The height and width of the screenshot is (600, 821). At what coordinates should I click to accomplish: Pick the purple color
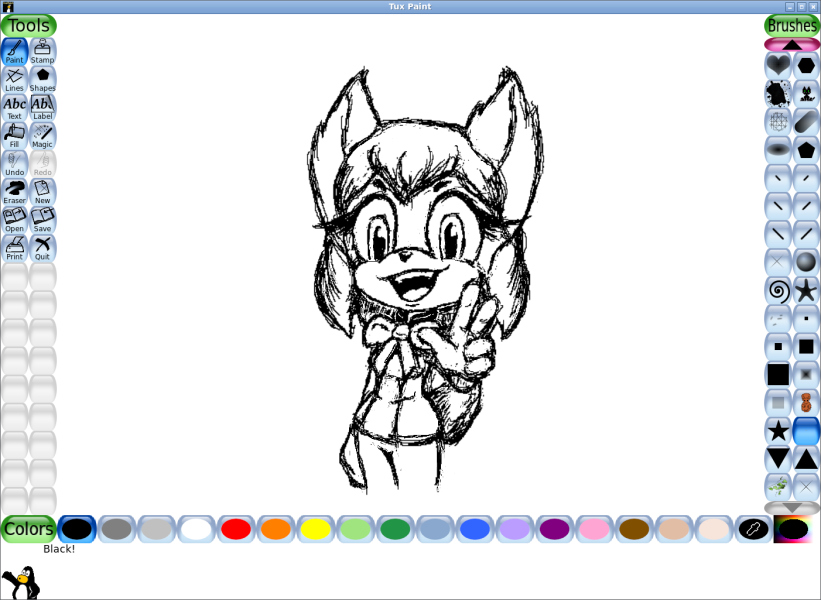[554, 529]
